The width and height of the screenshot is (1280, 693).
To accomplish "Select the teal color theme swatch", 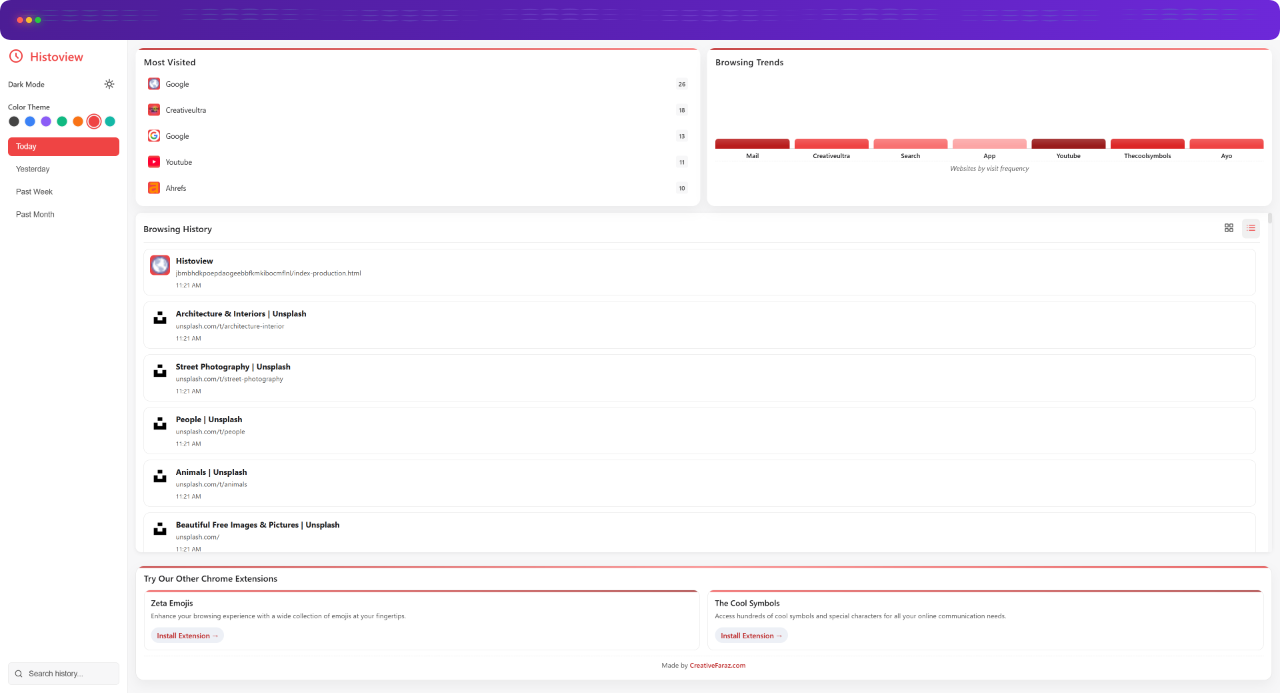I will pos(110,121).
